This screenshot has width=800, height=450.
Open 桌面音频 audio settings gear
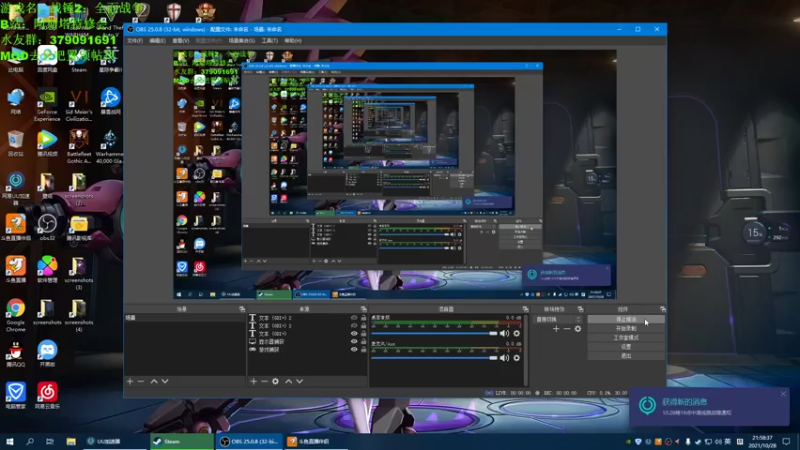[x=516, y=333]
